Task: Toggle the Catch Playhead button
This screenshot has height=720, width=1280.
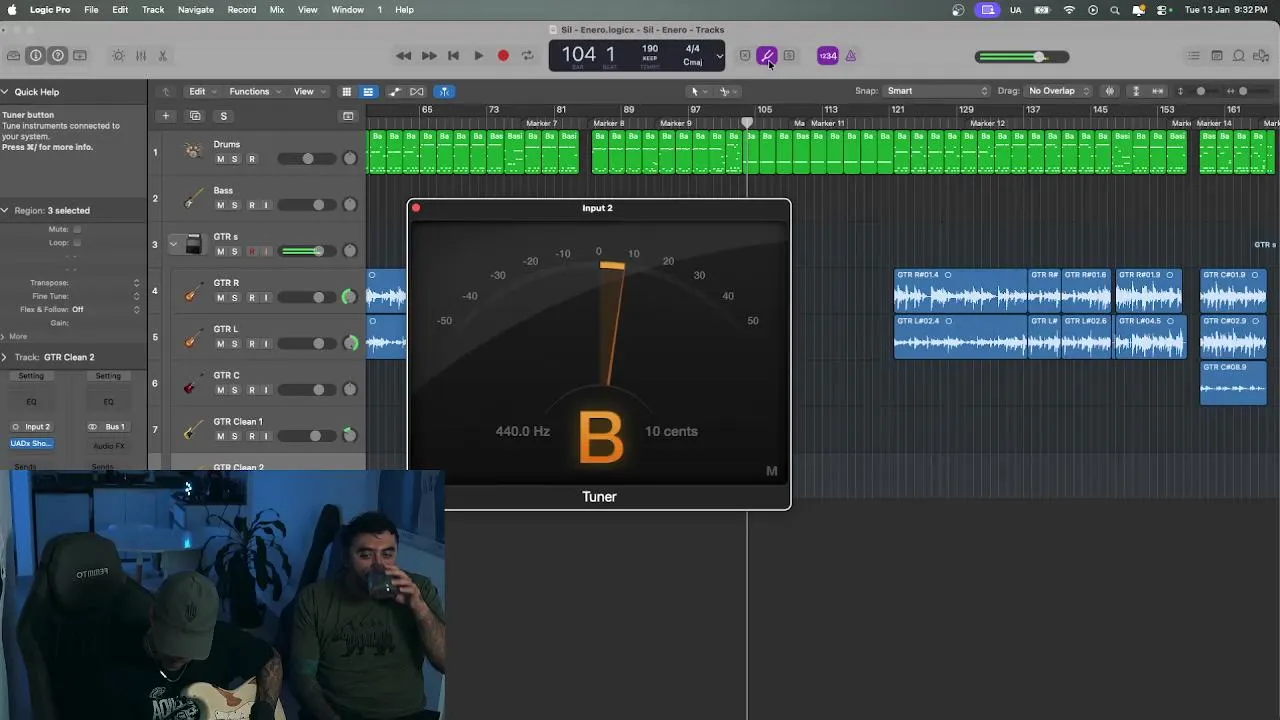Action: pos(445,91)
